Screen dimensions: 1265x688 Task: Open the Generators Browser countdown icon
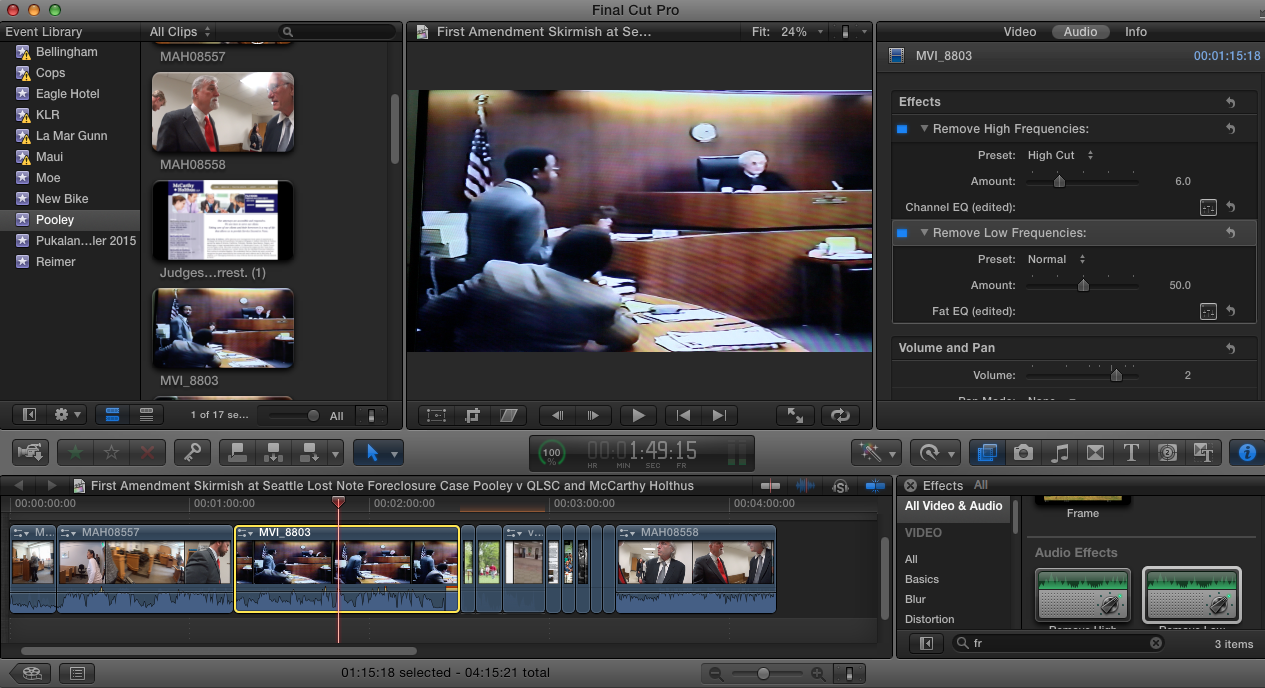[x=1167, y=452]
